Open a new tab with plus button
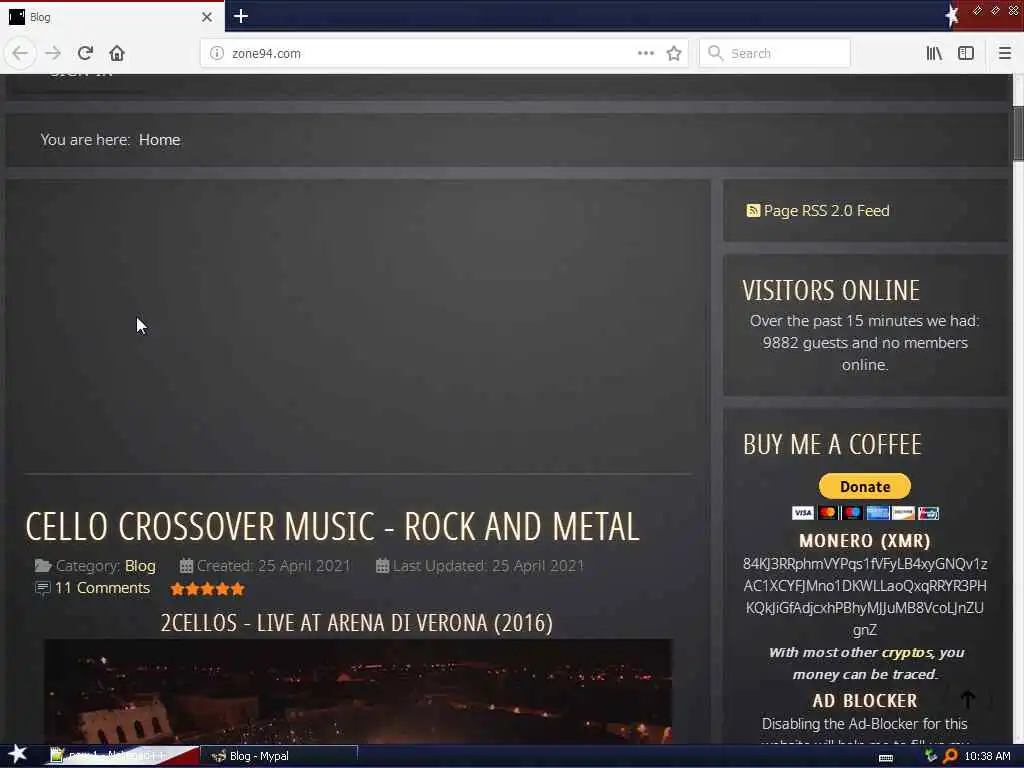 pyautogui.click(x=240, y=16)
